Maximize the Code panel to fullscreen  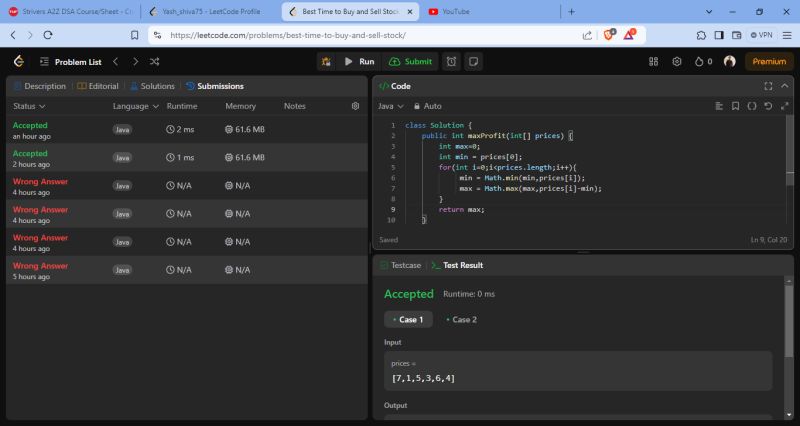point(768,86)
